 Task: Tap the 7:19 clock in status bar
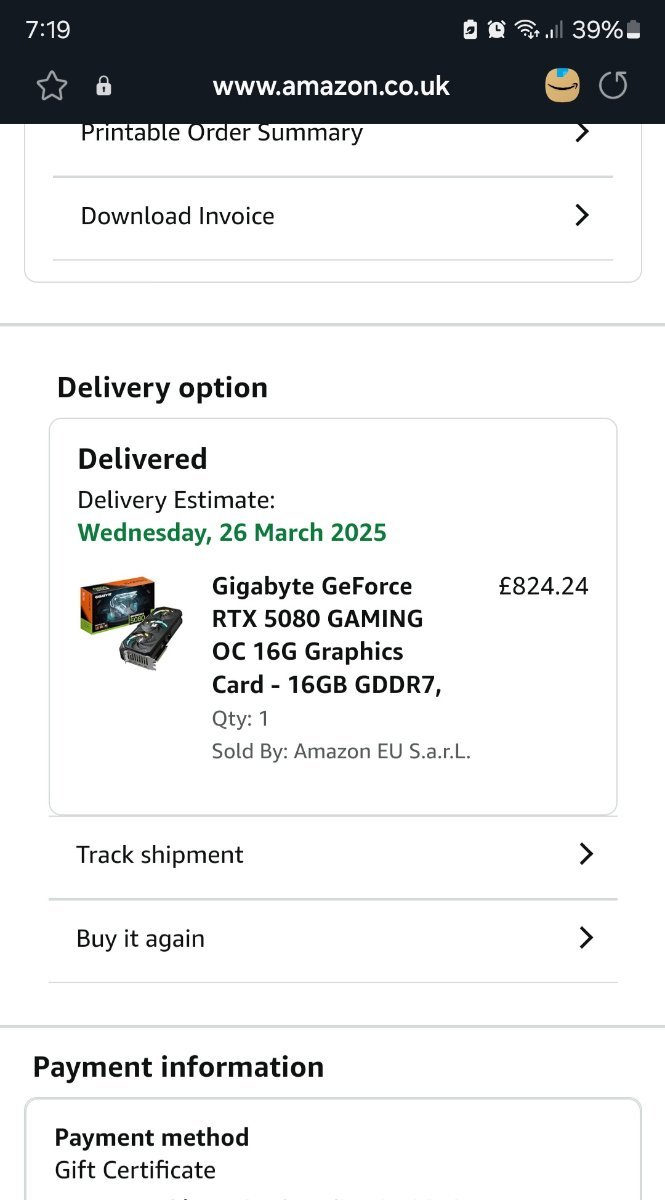coord(48,30)
